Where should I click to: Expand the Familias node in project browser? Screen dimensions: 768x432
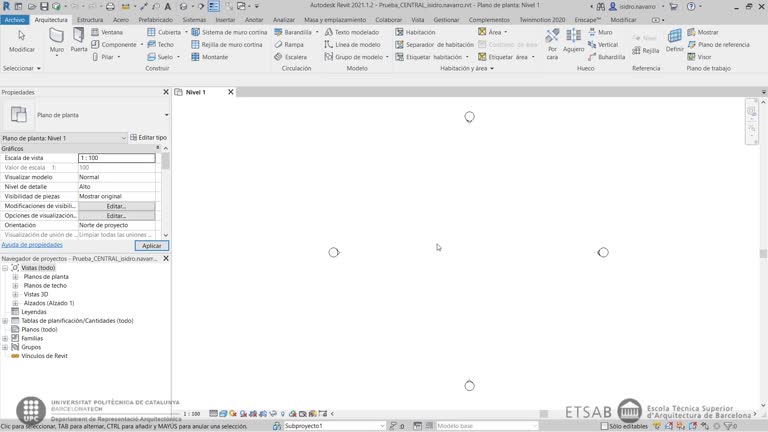point(5,338)
